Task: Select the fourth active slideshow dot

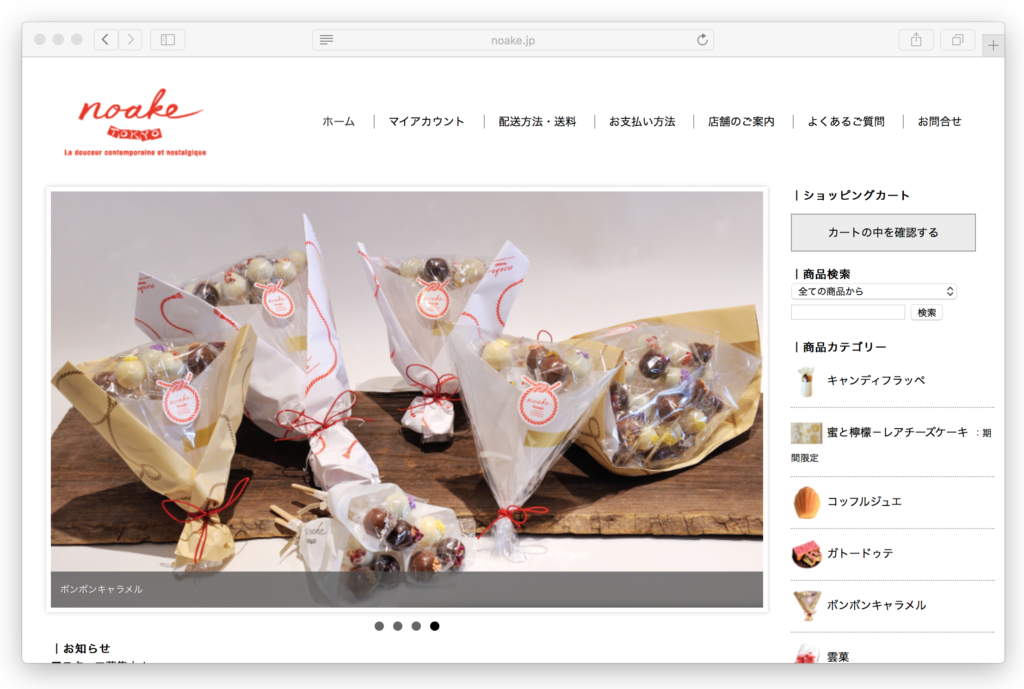Action: click(x=434, y=626)
